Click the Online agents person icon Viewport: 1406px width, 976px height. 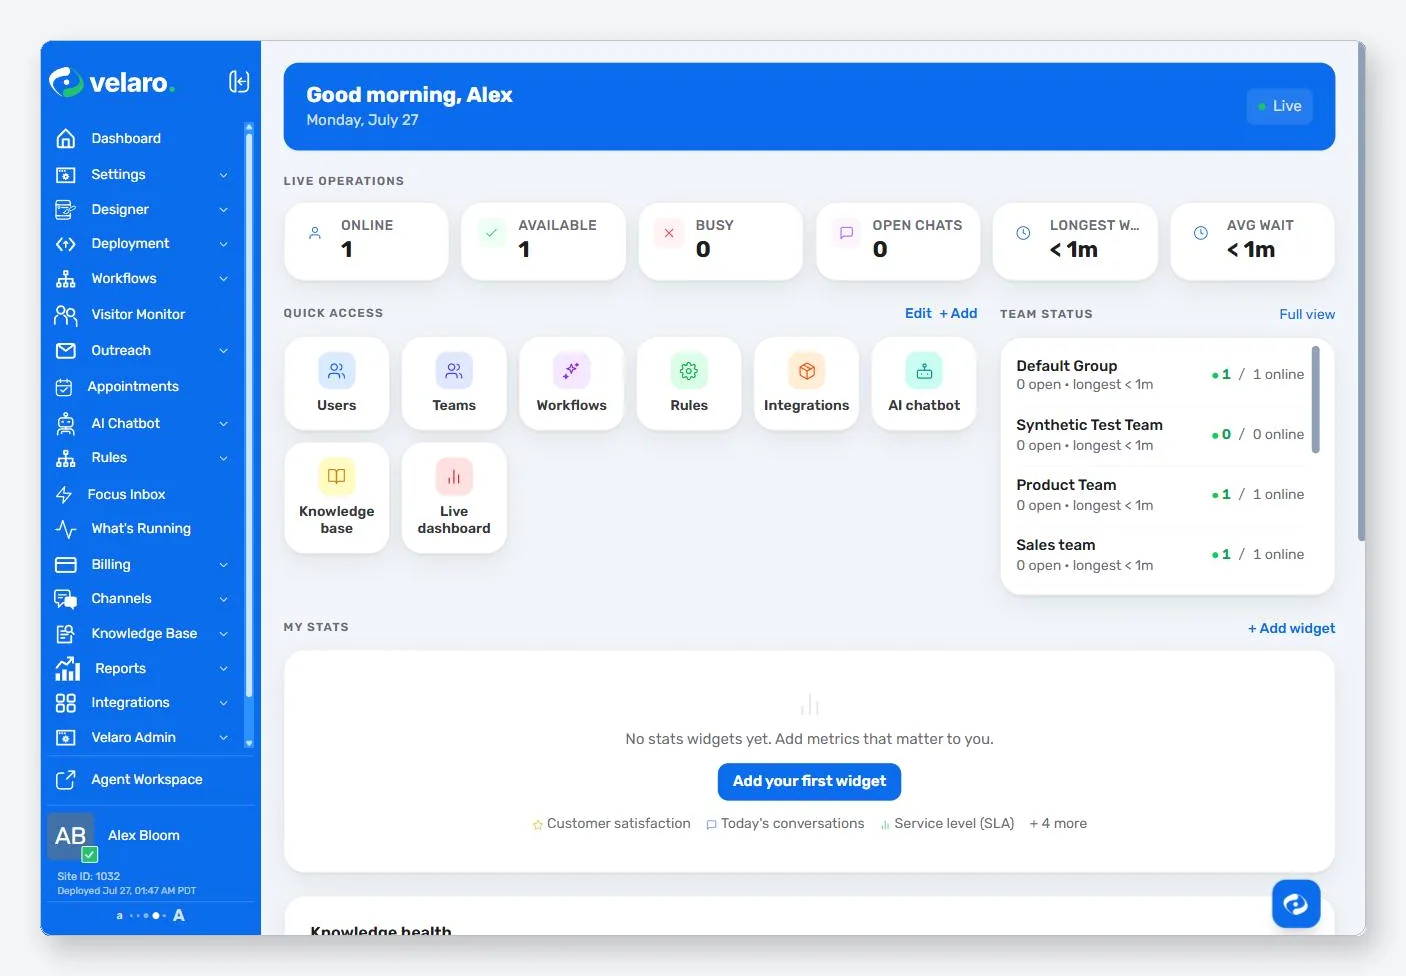315,233
